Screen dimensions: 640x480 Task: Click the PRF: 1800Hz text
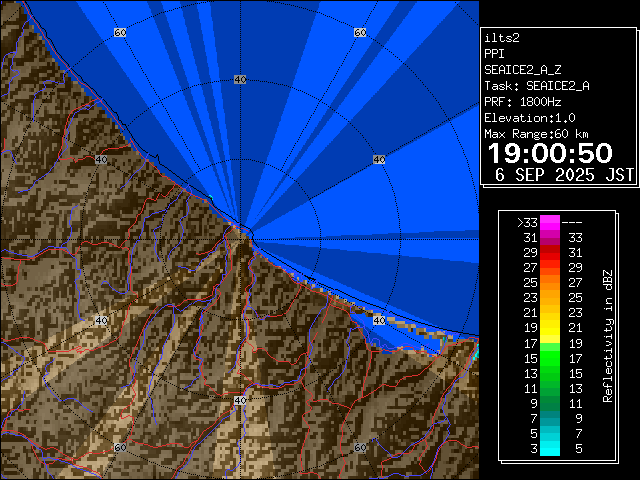pyautogui.click(x=522, y=102)
